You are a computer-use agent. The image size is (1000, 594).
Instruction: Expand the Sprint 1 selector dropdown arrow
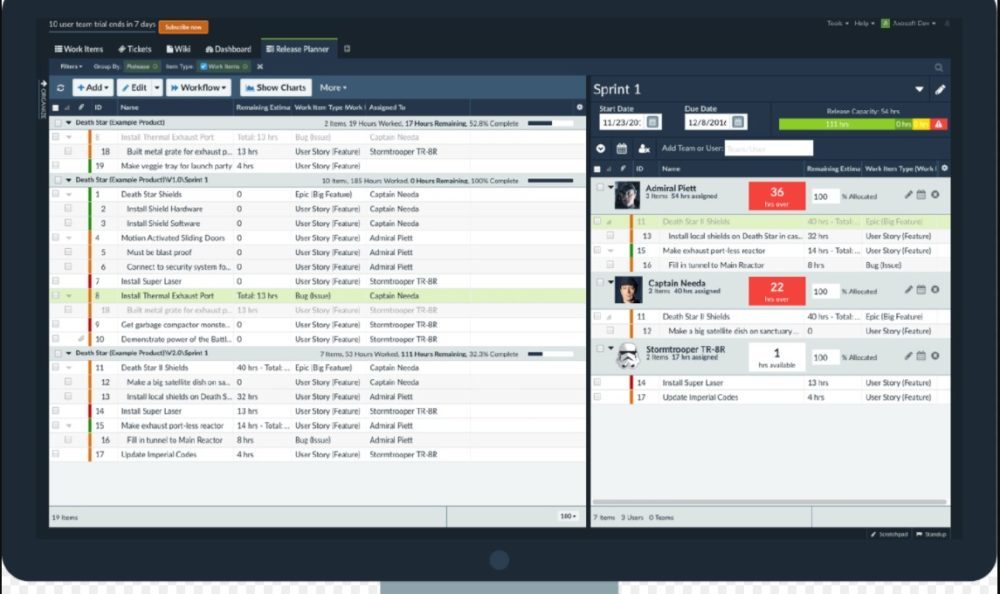tap(919, 90)
